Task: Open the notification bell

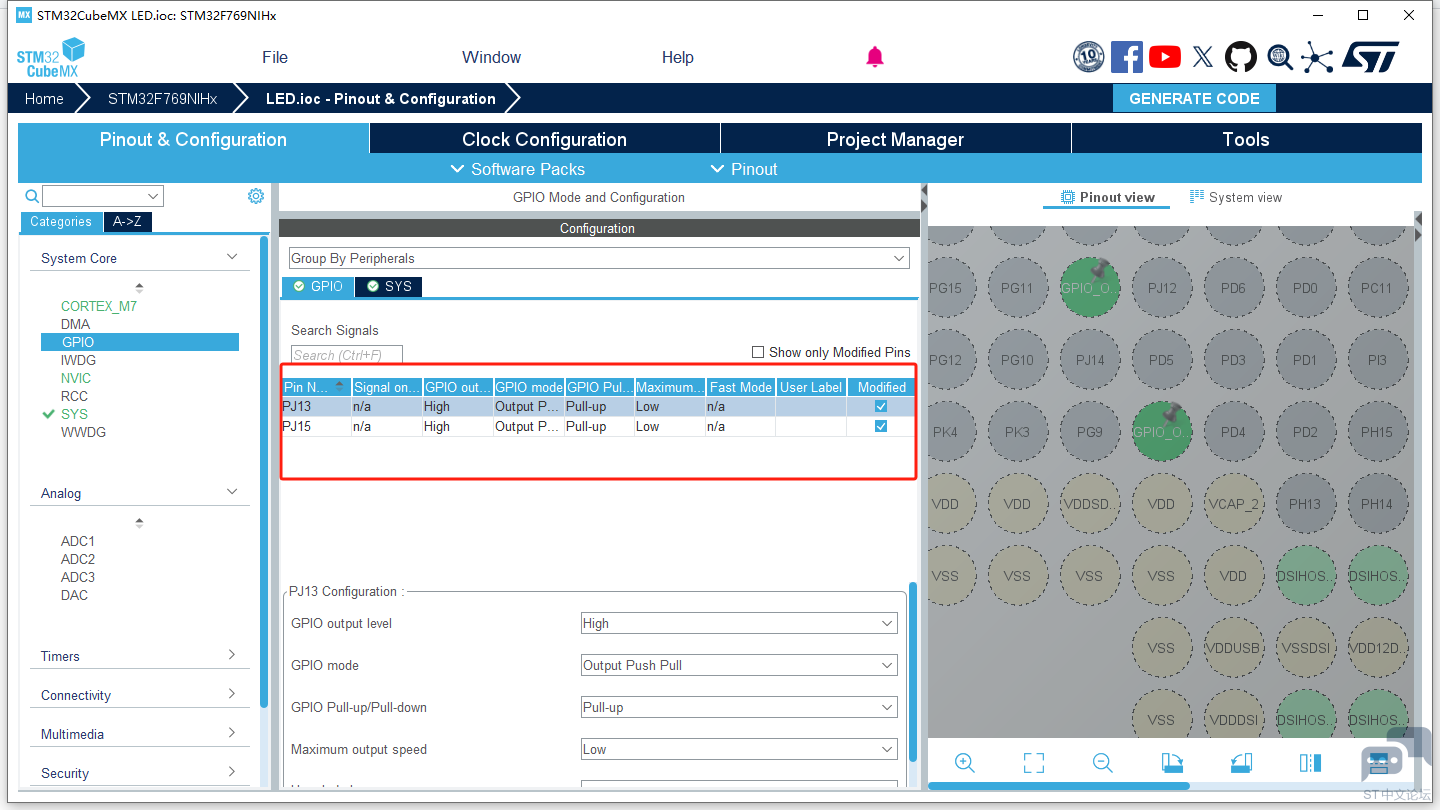Action: pos(875,57)
